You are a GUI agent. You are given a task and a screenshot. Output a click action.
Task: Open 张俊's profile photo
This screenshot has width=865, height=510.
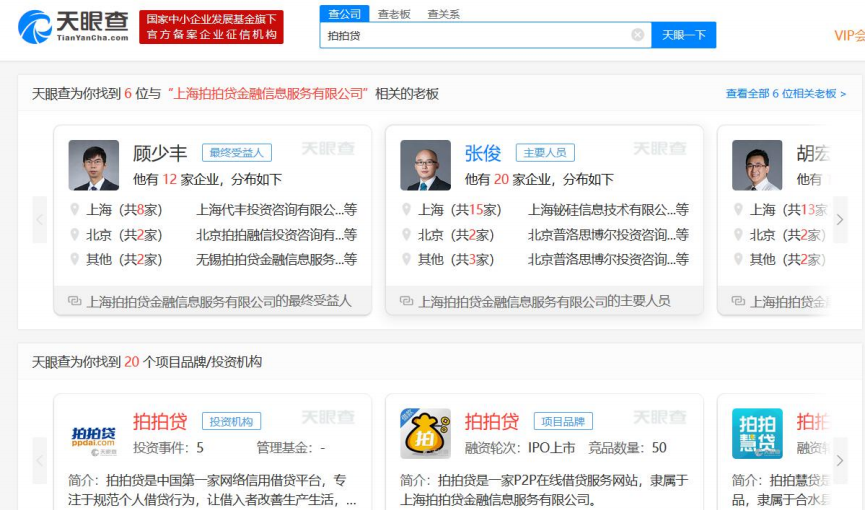[x=425, y=165]
